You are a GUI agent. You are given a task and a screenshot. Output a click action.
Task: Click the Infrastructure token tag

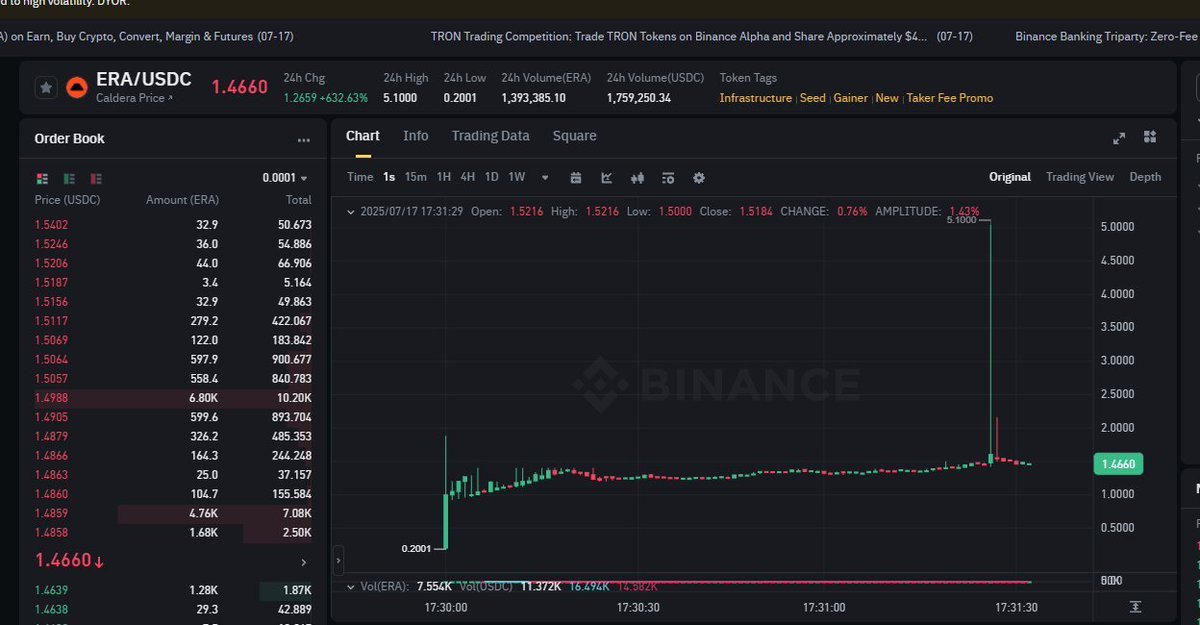coord(755,98)
